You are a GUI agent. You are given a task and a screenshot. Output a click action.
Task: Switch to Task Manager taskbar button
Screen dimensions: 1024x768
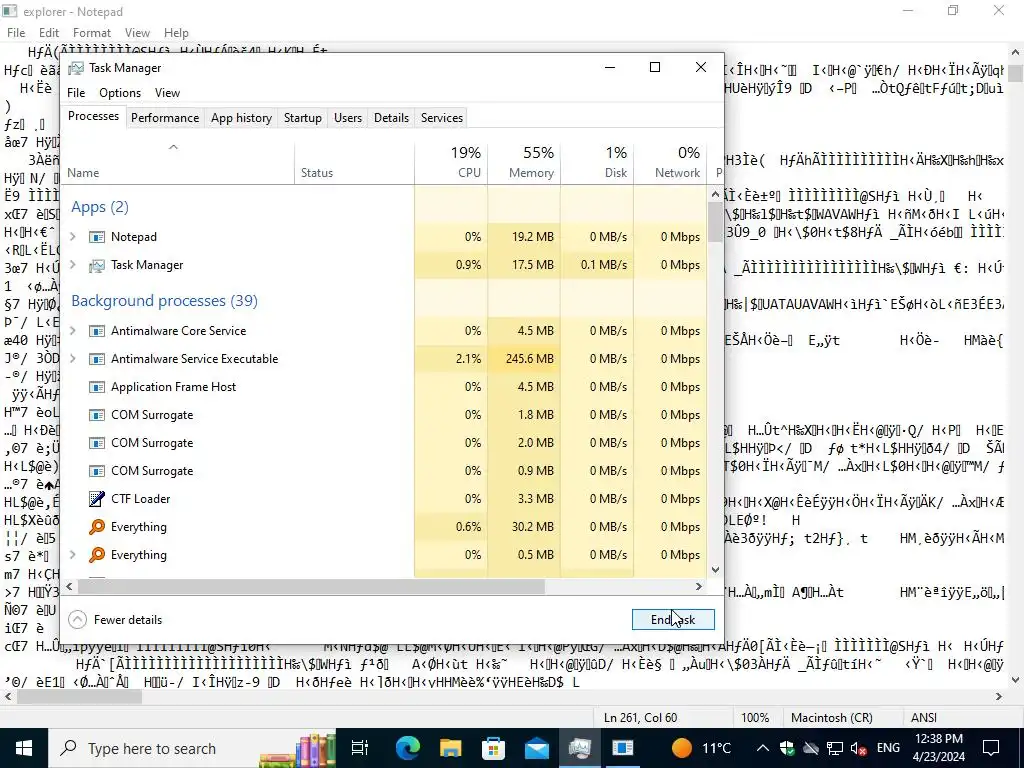580,748
